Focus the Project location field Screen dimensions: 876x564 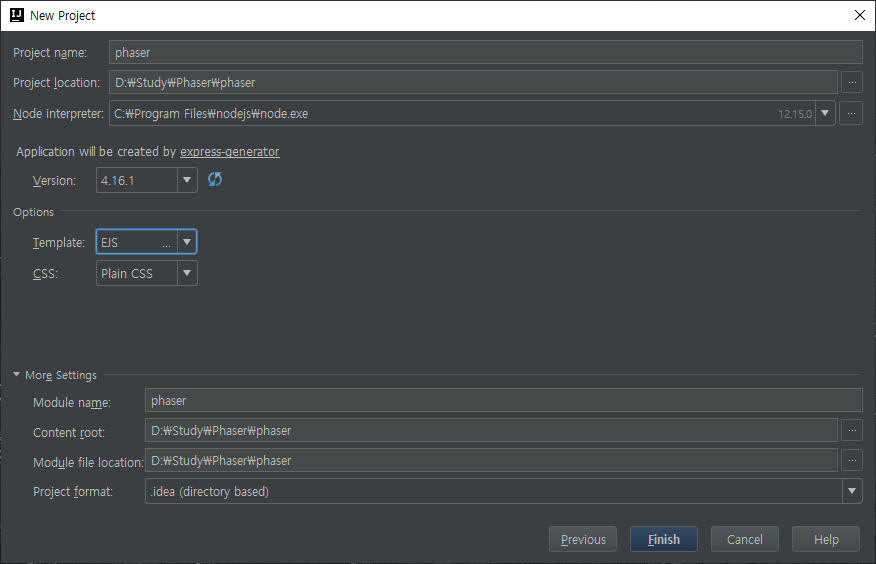473,82
